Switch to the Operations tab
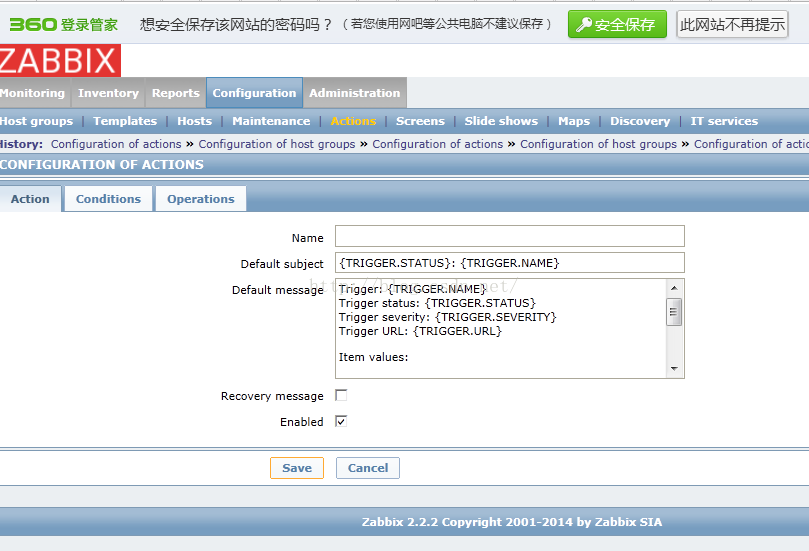 [201, 199]
